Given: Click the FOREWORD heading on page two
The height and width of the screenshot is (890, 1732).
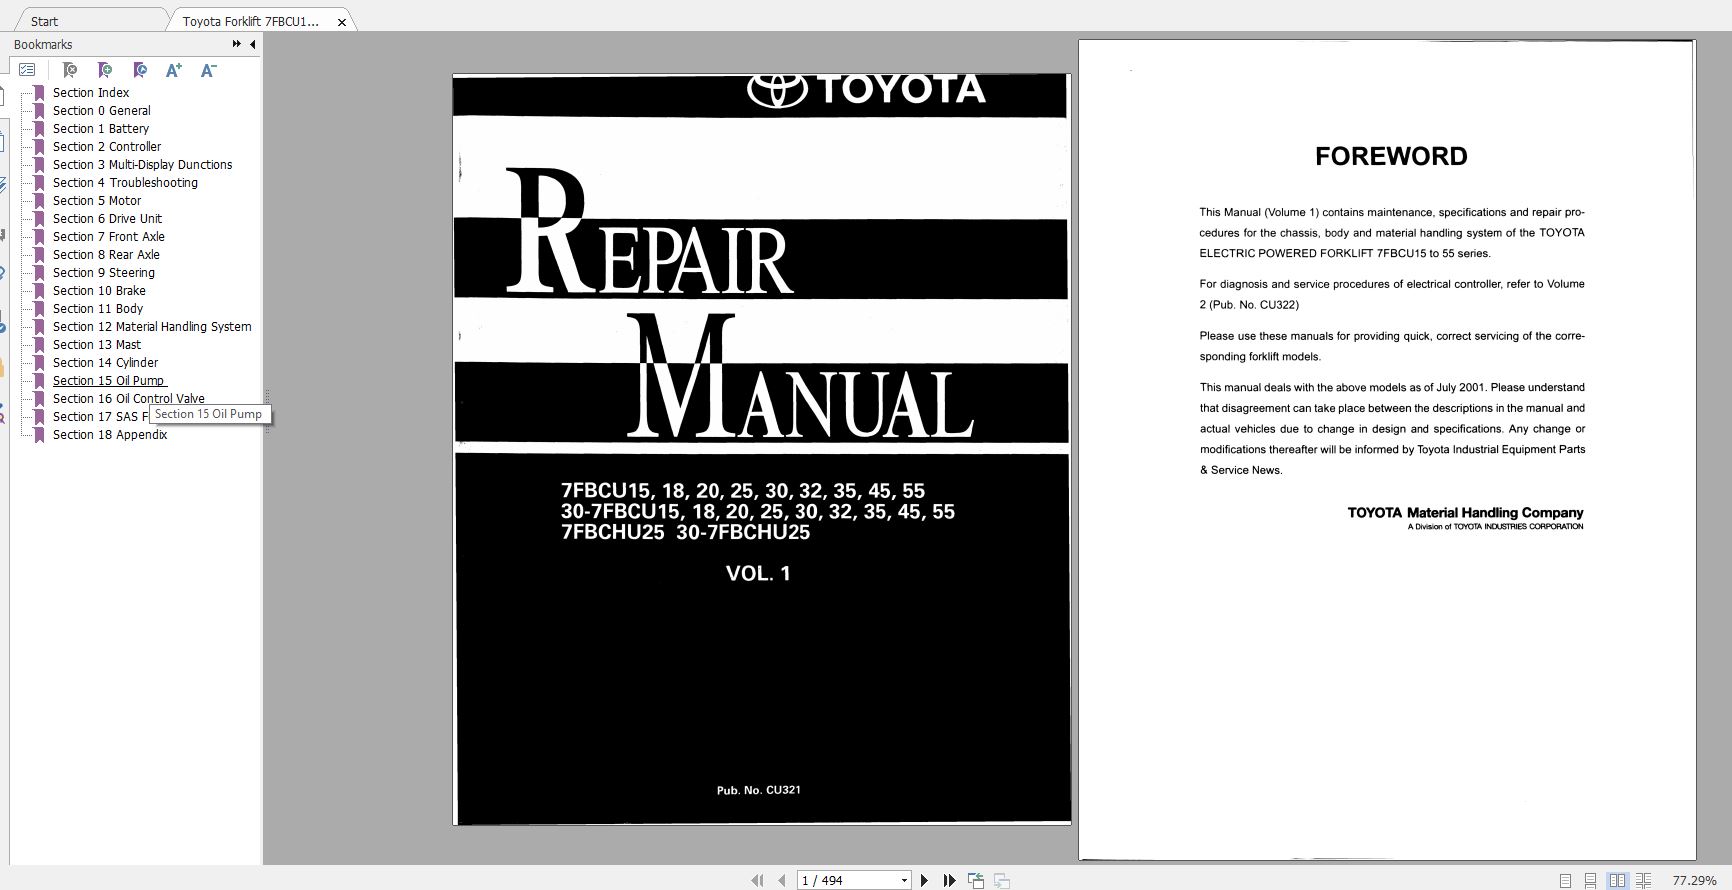Looking at the screenshot, I should (x=1391, y=156).
